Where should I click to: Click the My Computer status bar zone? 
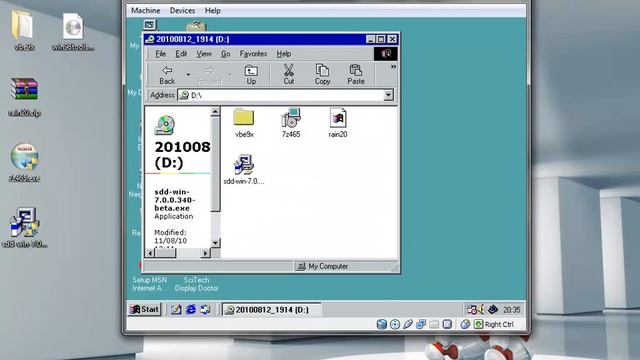click(x=345, y=267)
